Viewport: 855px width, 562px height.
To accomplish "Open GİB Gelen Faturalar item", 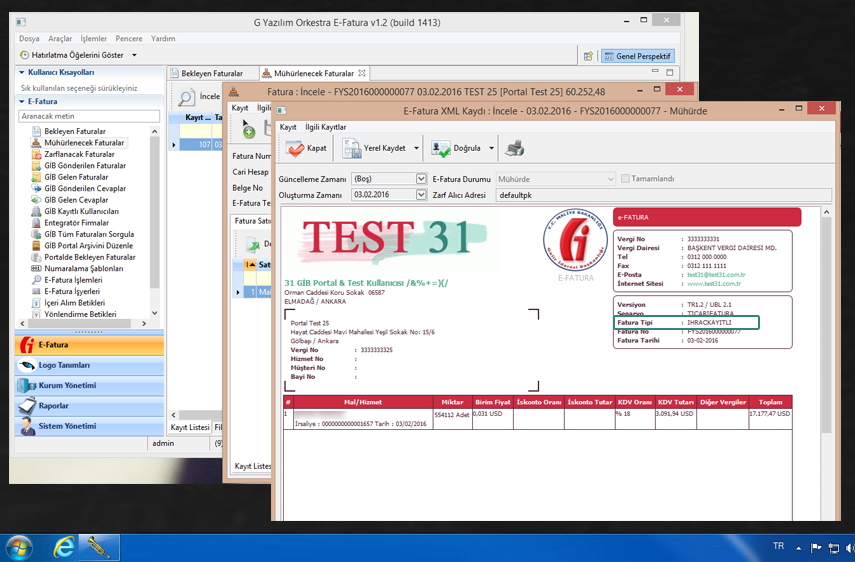I will click(x=76, y=177).
